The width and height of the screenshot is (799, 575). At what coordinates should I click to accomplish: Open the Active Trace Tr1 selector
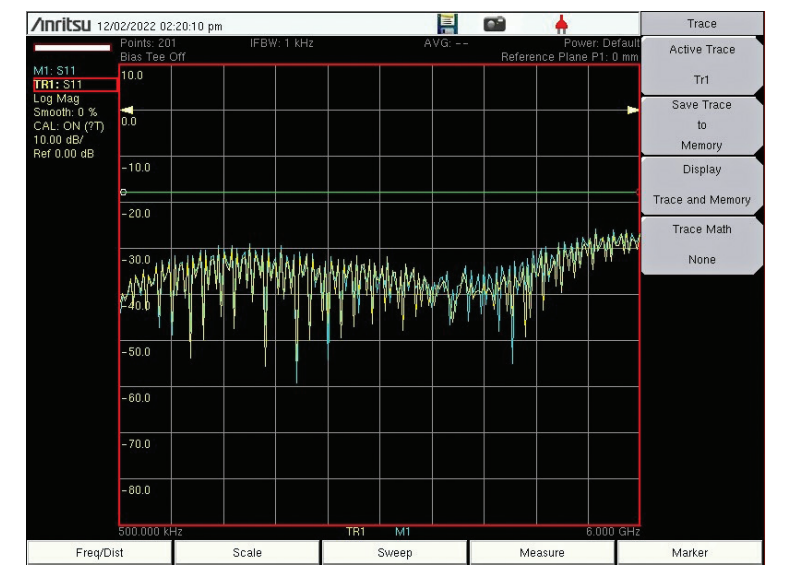701,64
